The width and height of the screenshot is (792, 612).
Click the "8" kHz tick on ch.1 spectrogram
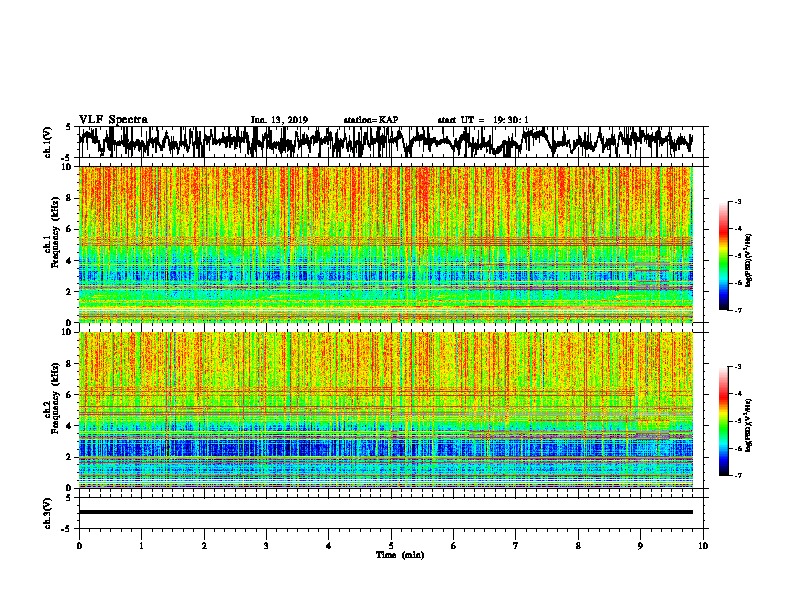pos(70,198)
